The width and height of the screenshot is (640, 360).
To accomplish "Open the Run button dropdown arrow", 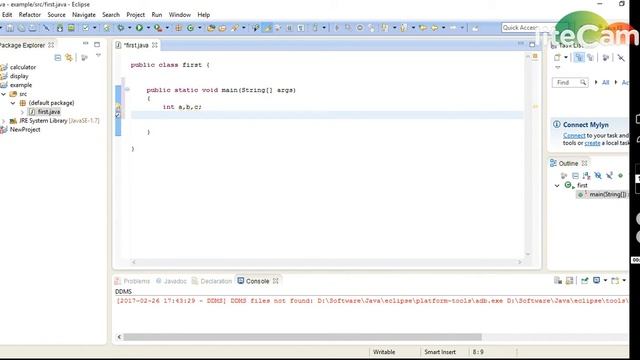I will click(x=148, y=28).
